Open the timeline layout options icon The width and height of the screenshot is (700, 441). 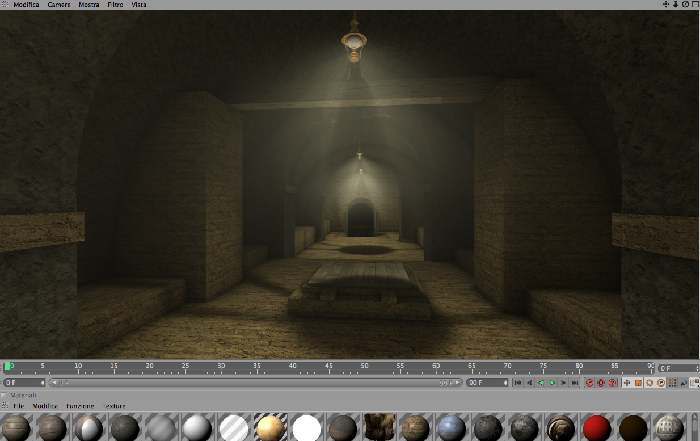click(x=695, y=383)
